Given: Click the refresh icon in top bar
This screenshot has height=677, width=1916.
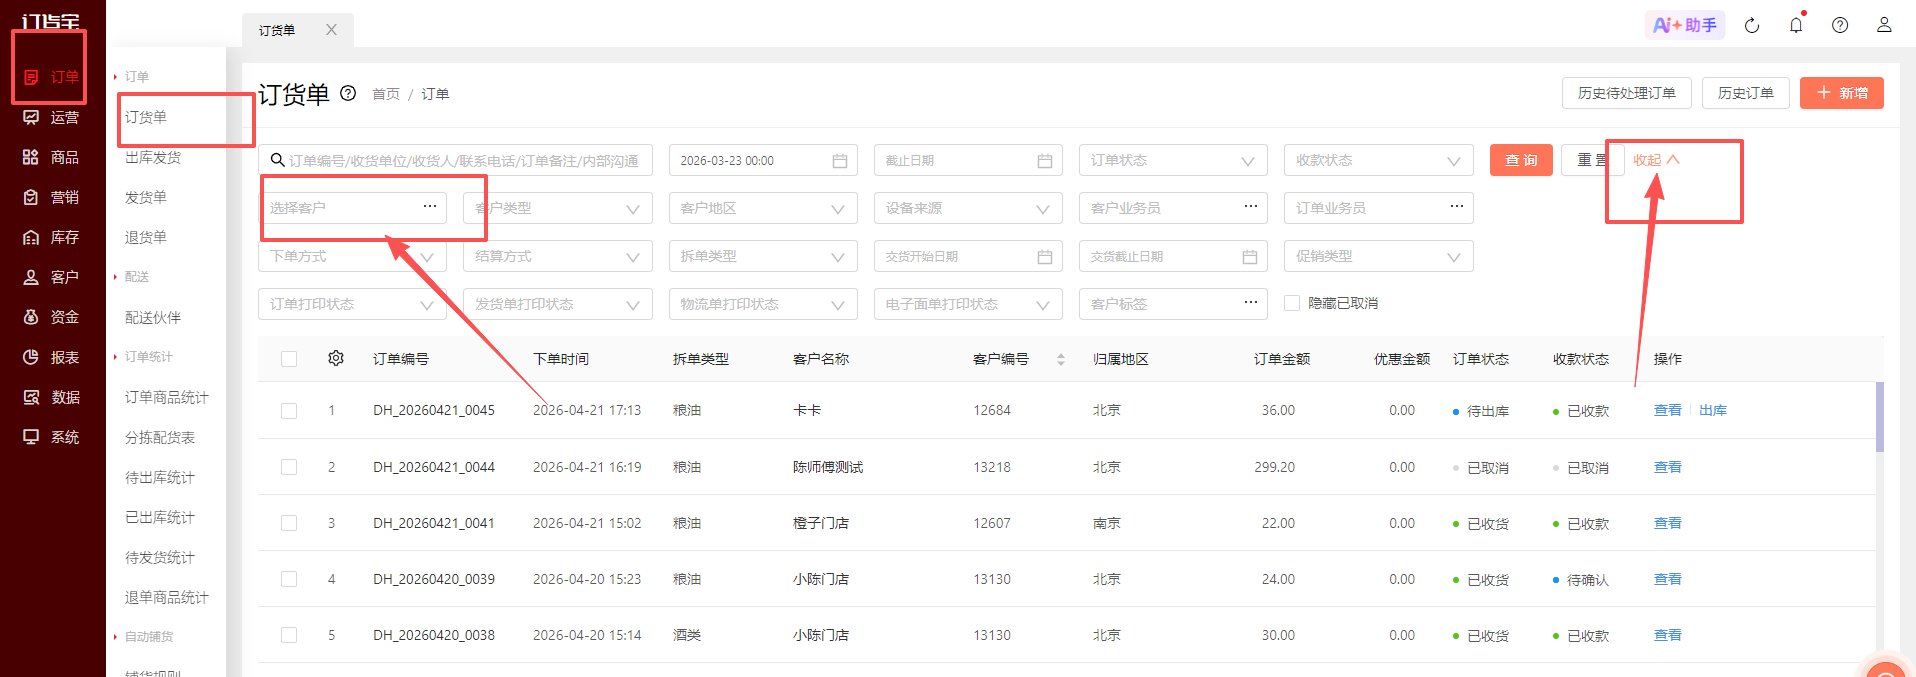Looking at the screenshot, I should point(1752,25).
